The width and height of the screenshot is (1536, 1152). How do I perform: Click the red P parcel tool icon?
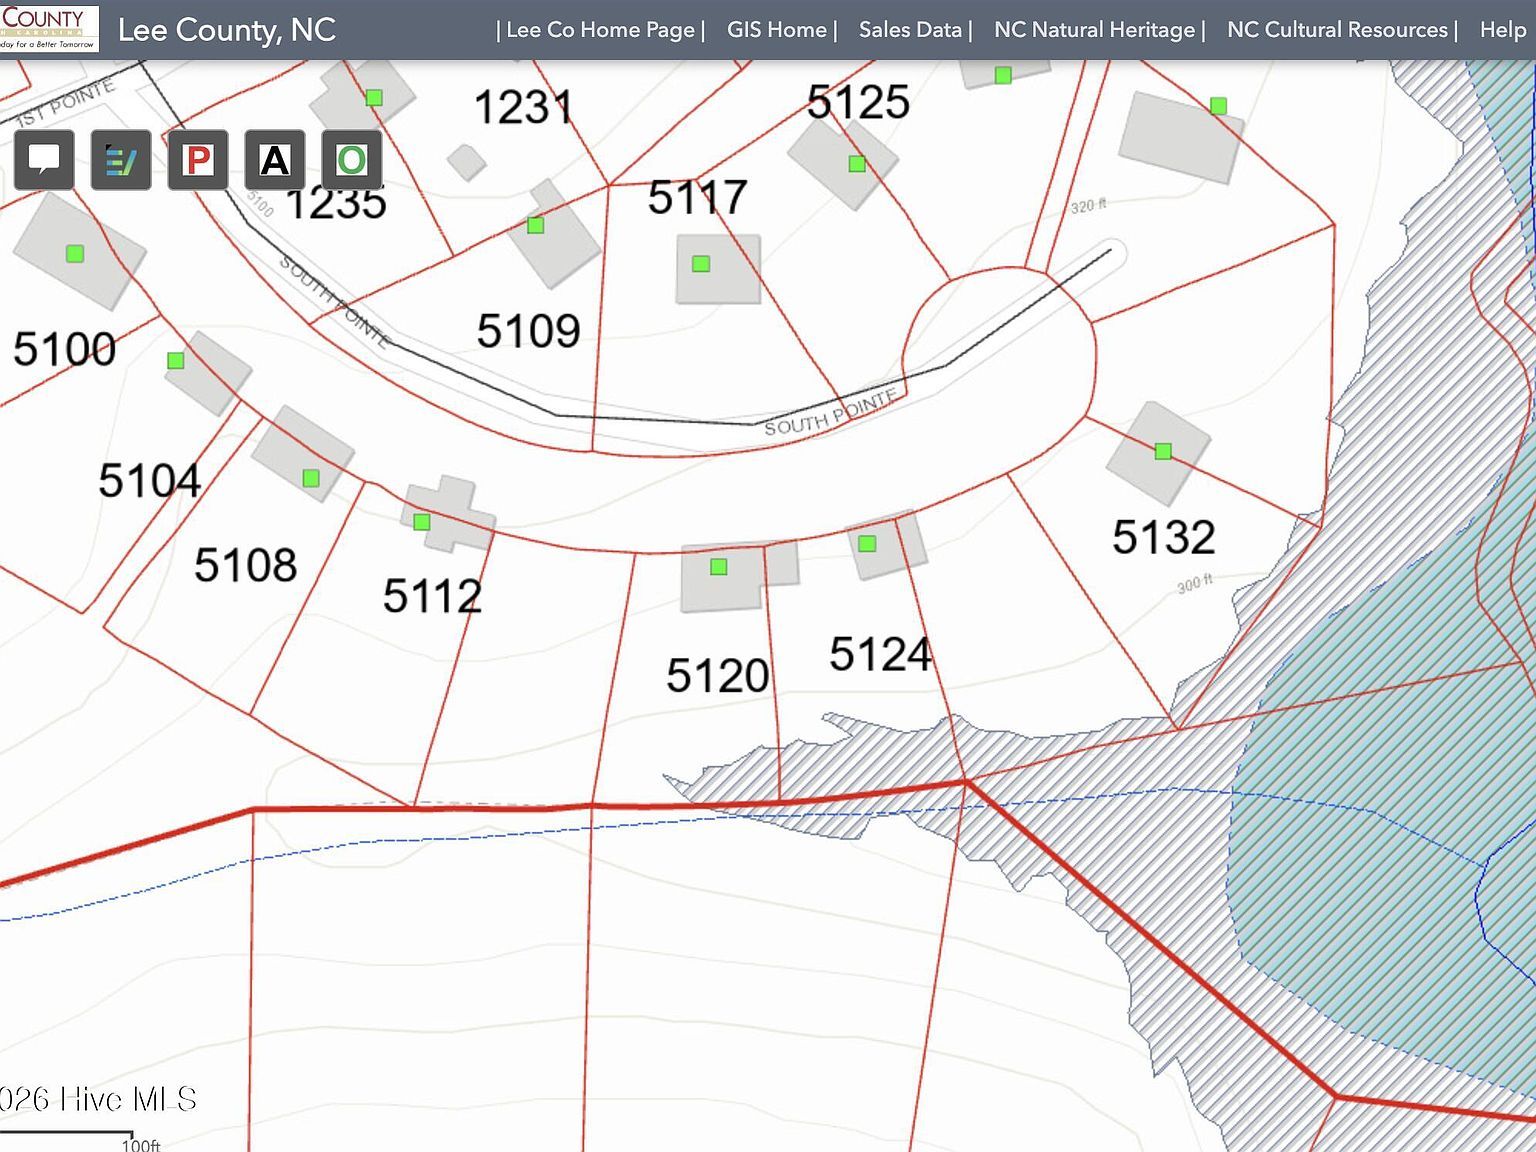coord(198,161)
